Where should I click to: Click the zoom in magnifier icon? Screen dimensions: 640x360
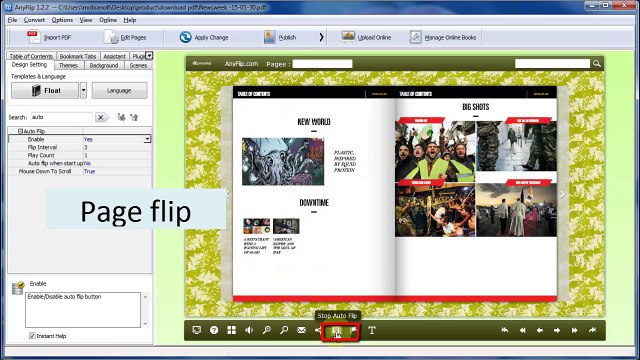[x=267, y=330]
